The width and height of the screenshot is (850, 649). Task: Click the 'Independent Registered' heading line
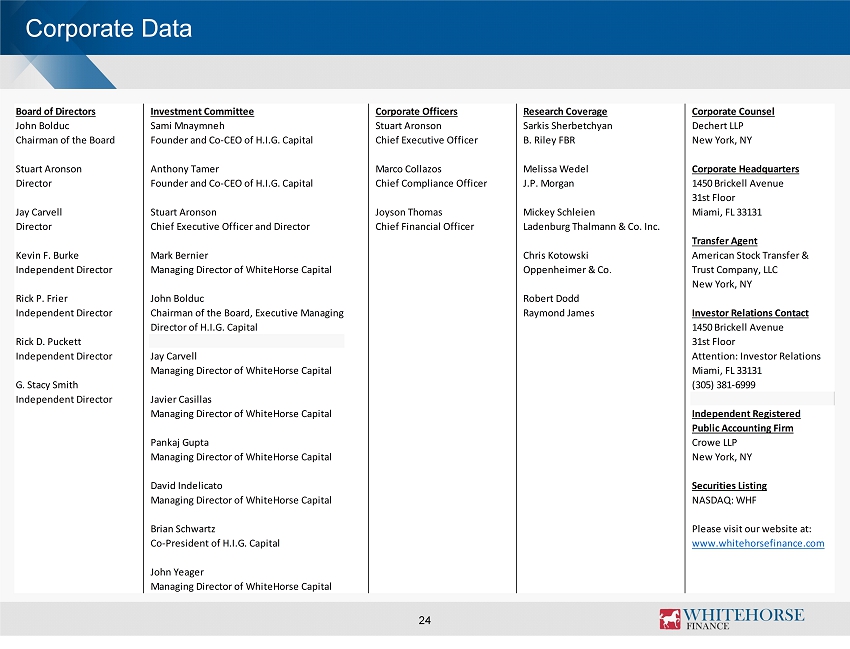click(746, 414)
